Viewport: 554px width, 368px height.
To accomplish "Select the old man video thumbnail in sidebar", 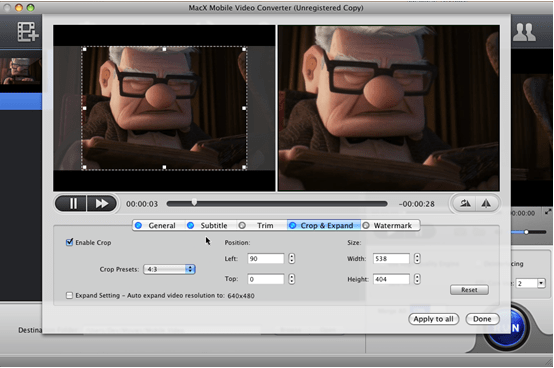I will (20, 71).
